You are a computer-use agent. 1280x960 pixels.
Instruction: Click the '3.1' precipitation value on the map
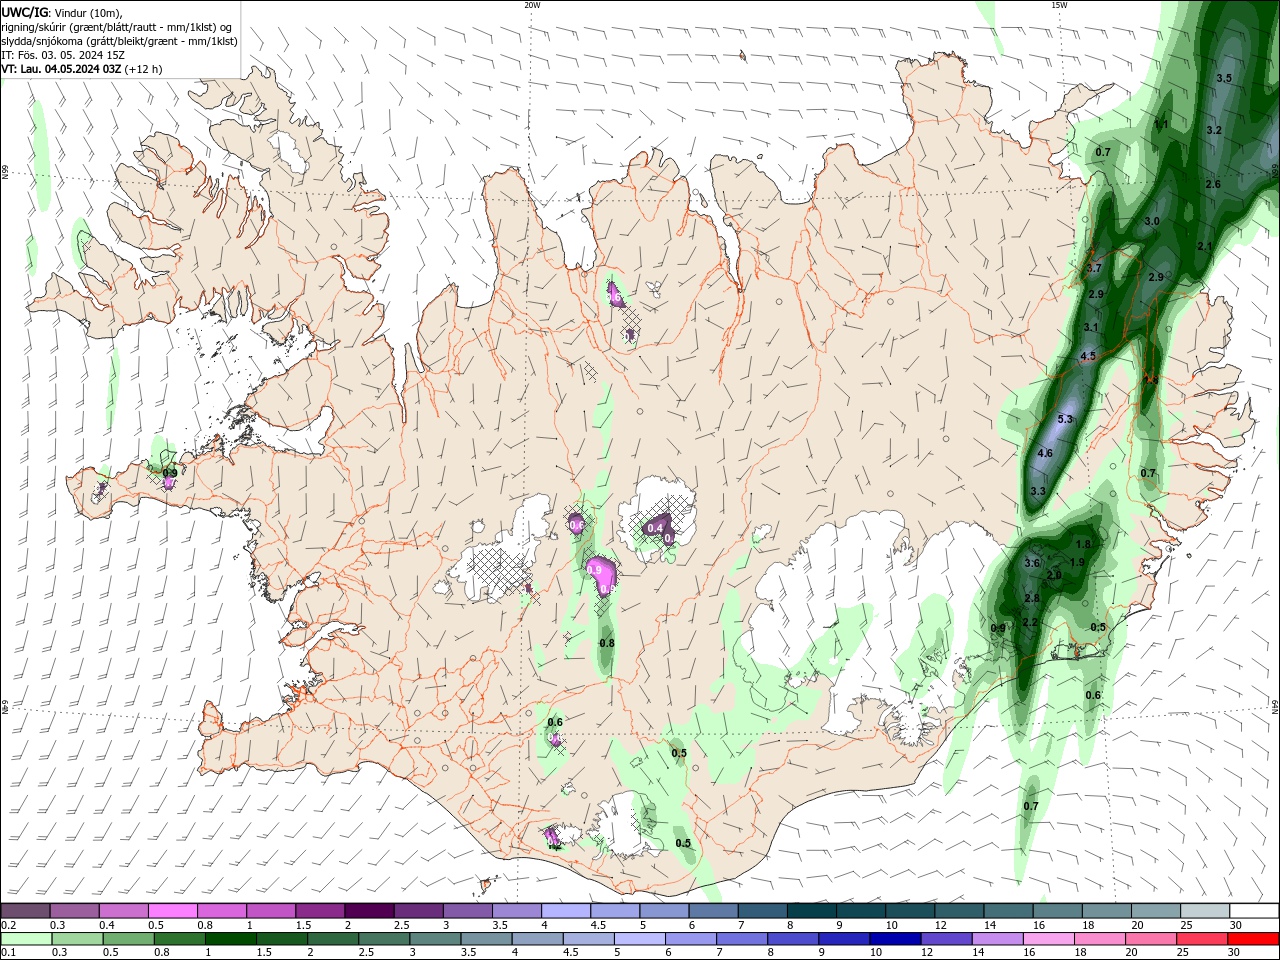click(1091, 327)
